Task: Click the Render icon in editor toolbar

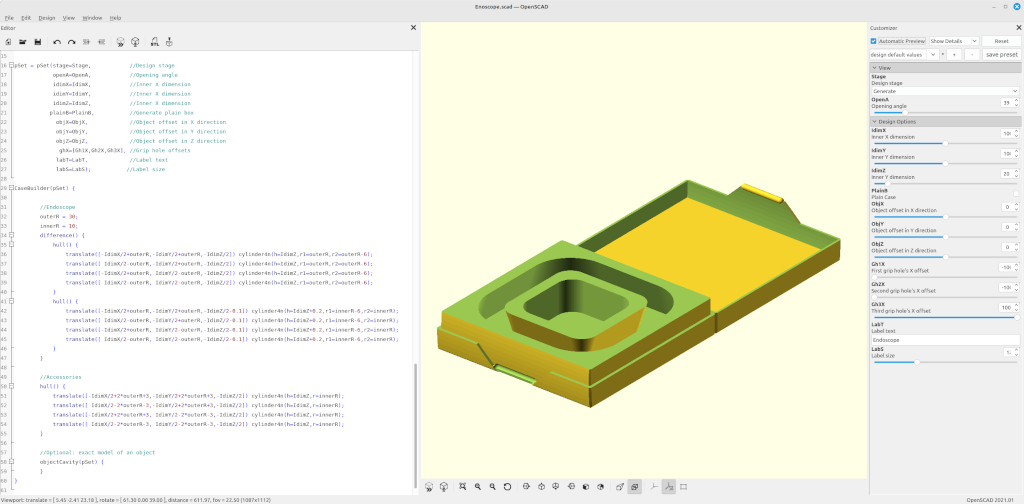Action: click(135, 42)
